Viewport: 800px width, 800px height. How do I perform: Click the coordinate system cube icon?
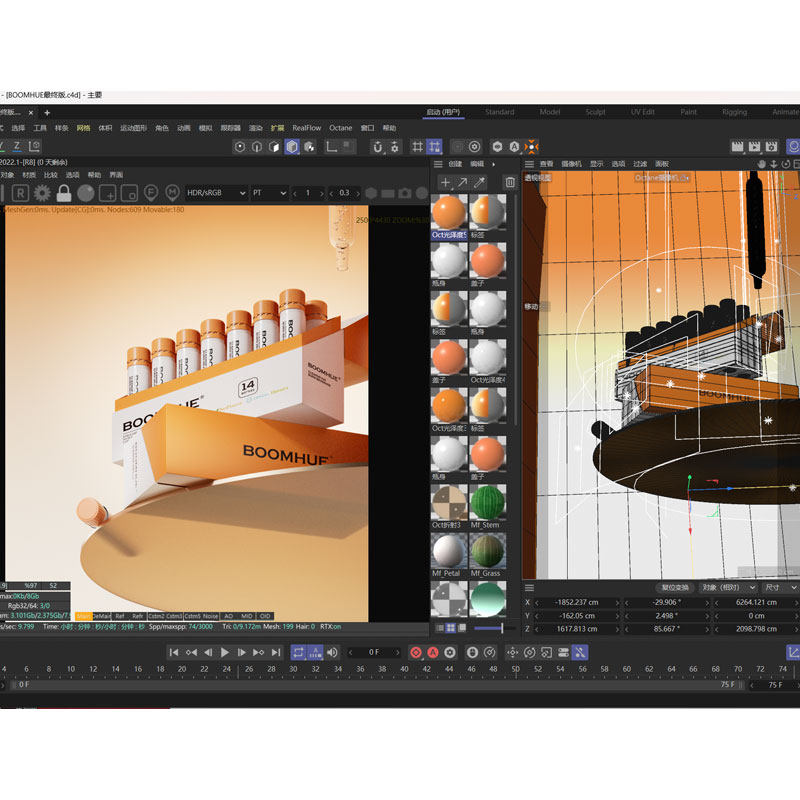34,146
